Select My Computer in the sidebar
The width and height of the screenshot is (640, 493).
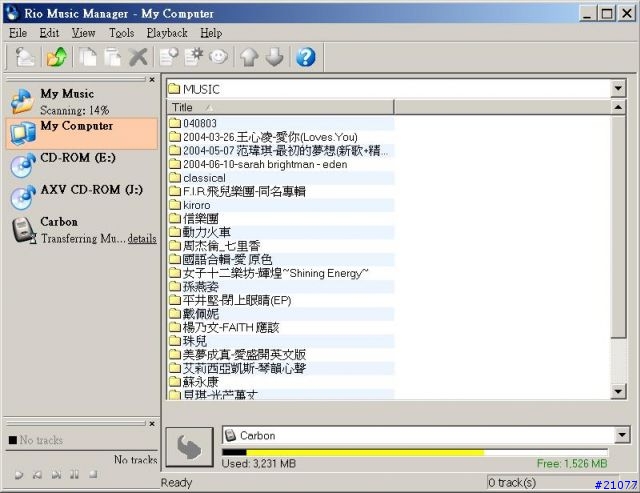point(82,133)
